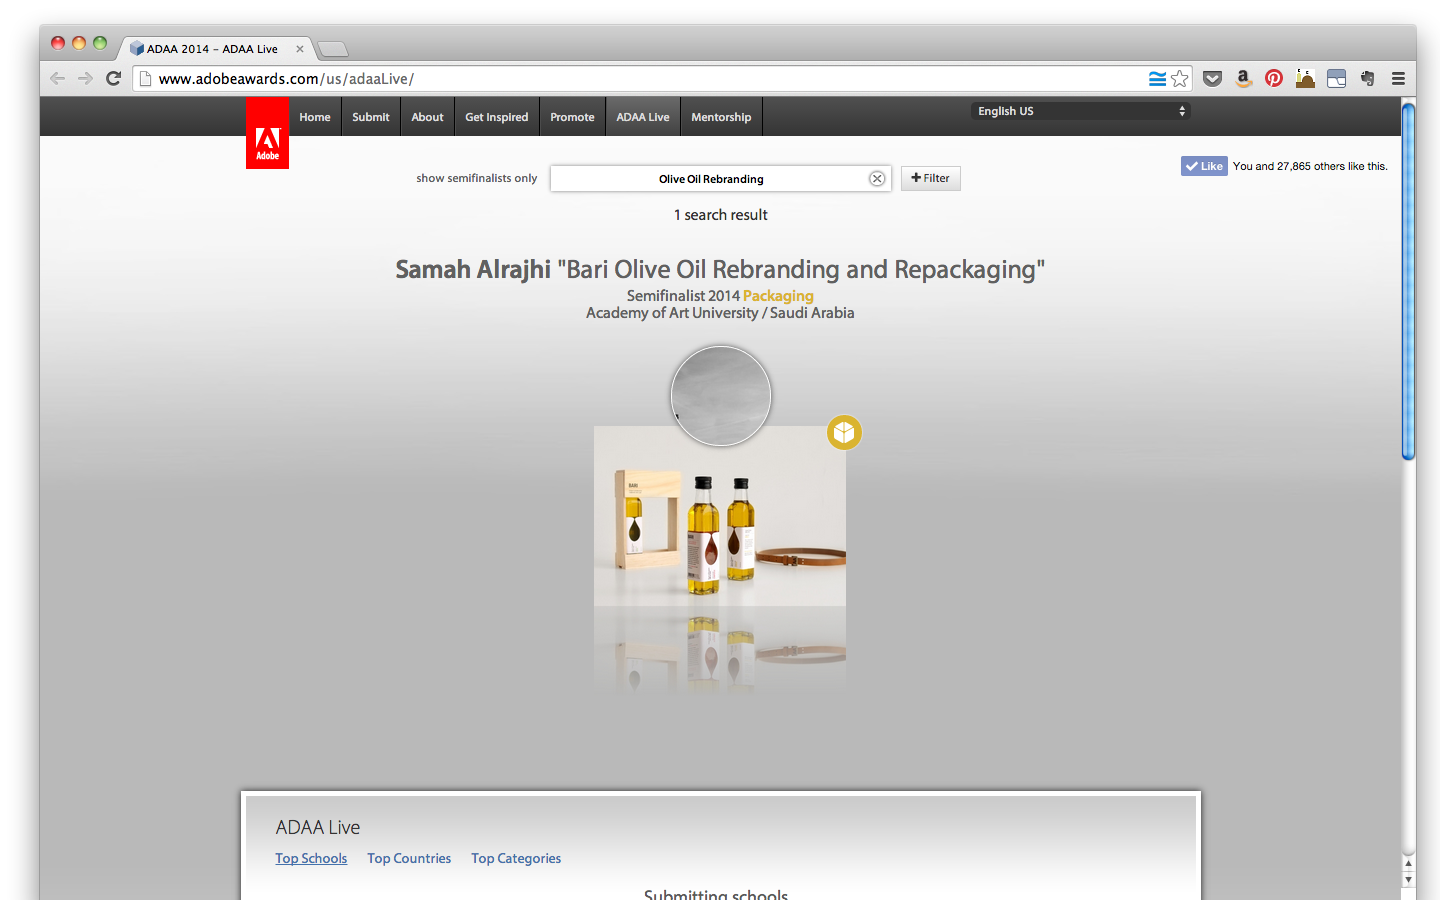This screenshot has height=900, width=1440.
Task: Open the Amazon extension icon
Action: [1243, 78]
